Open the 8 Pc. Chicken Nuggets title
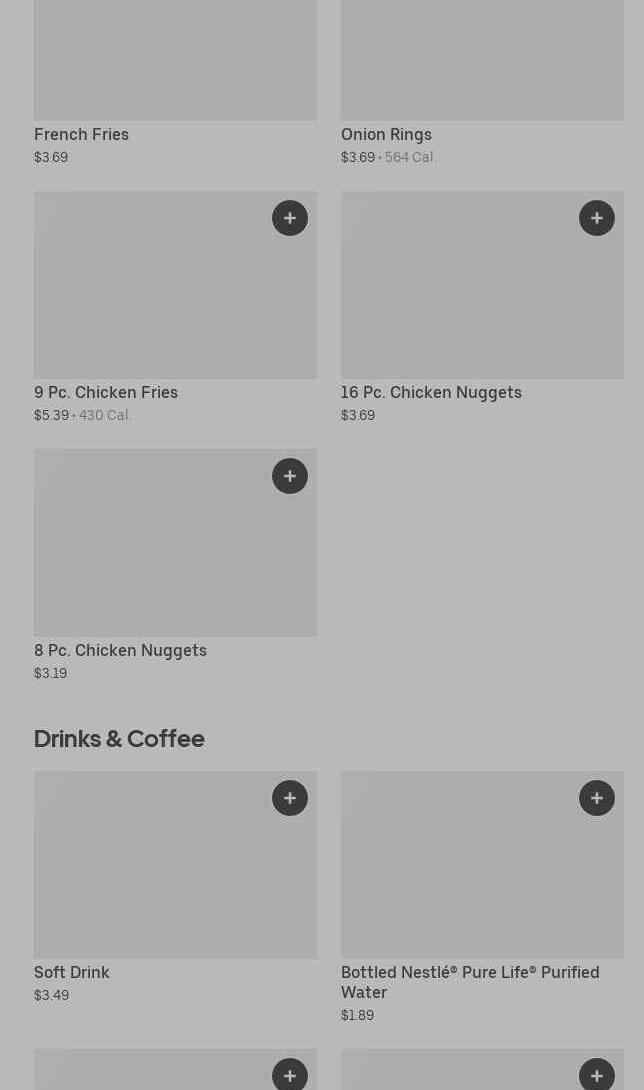Image resolution: width=644 pixels, height=1090 pixels. pyautogui.click(x=120, y=650)
